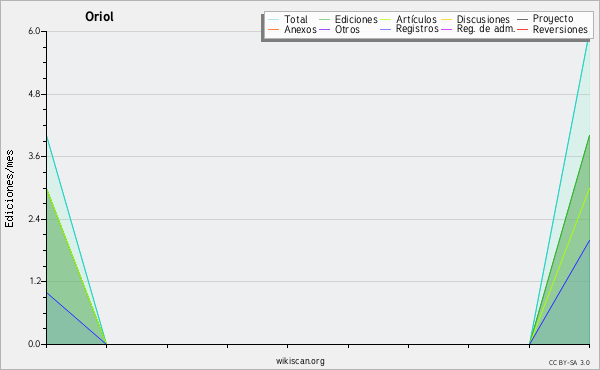Click the 0.0 y-axis value
Image resolution: width=600 pixels, height=370 pixels.
(34, 344)
